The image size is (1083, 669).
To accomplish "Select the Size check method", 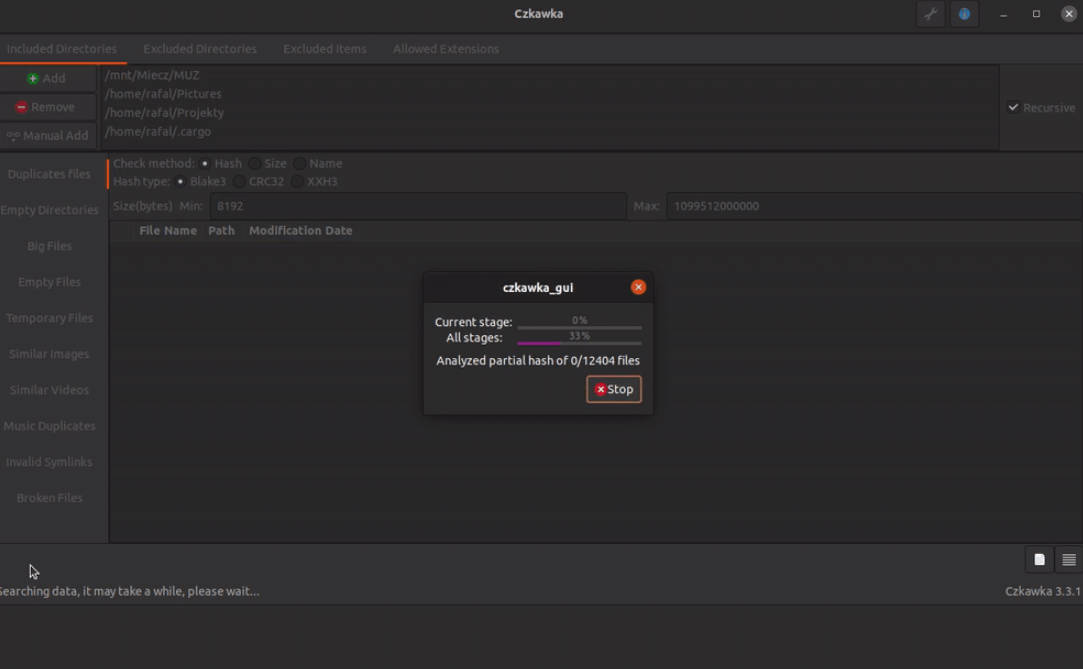I will click(x=256, y=164).
